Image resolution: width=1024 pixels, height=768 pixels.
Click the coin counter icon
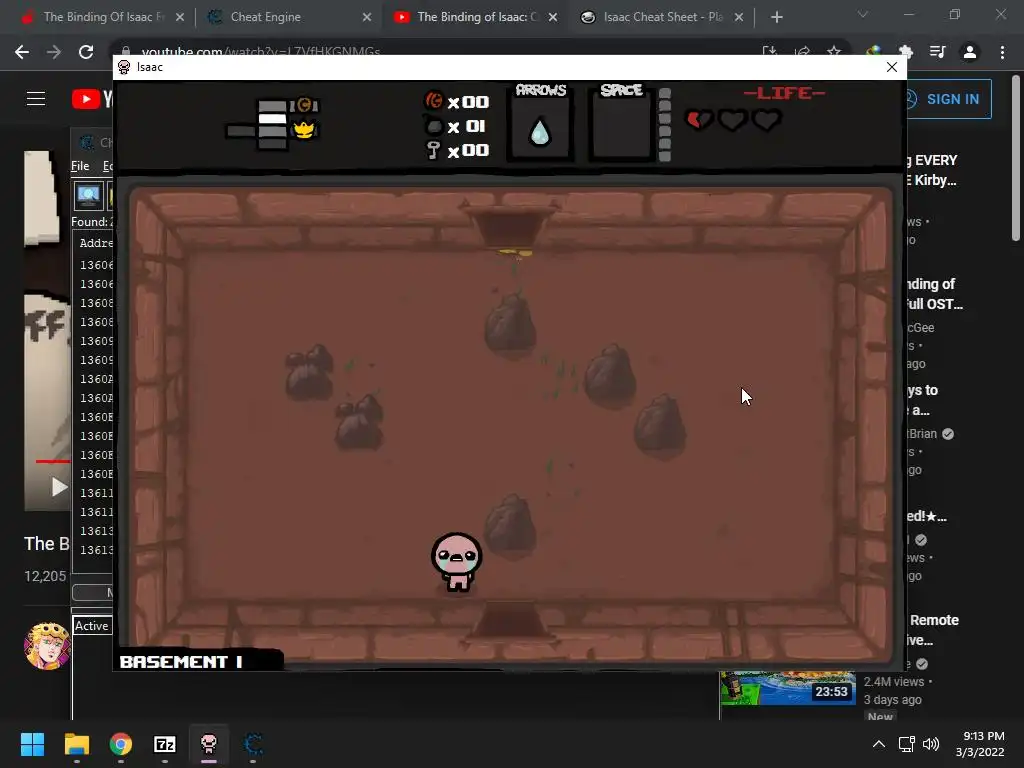[x=434, y=101]
